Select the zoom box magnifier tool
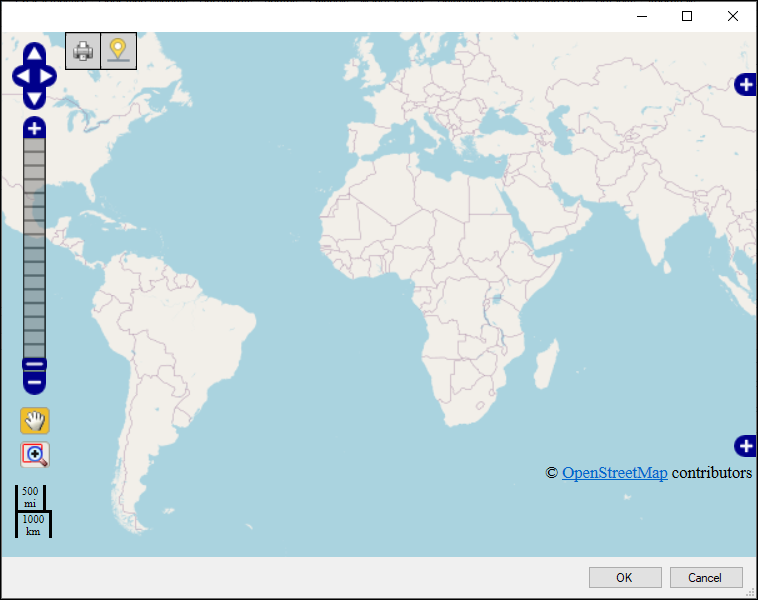The image size is (758, 600). pyautogui.click(x=35, y=455)
